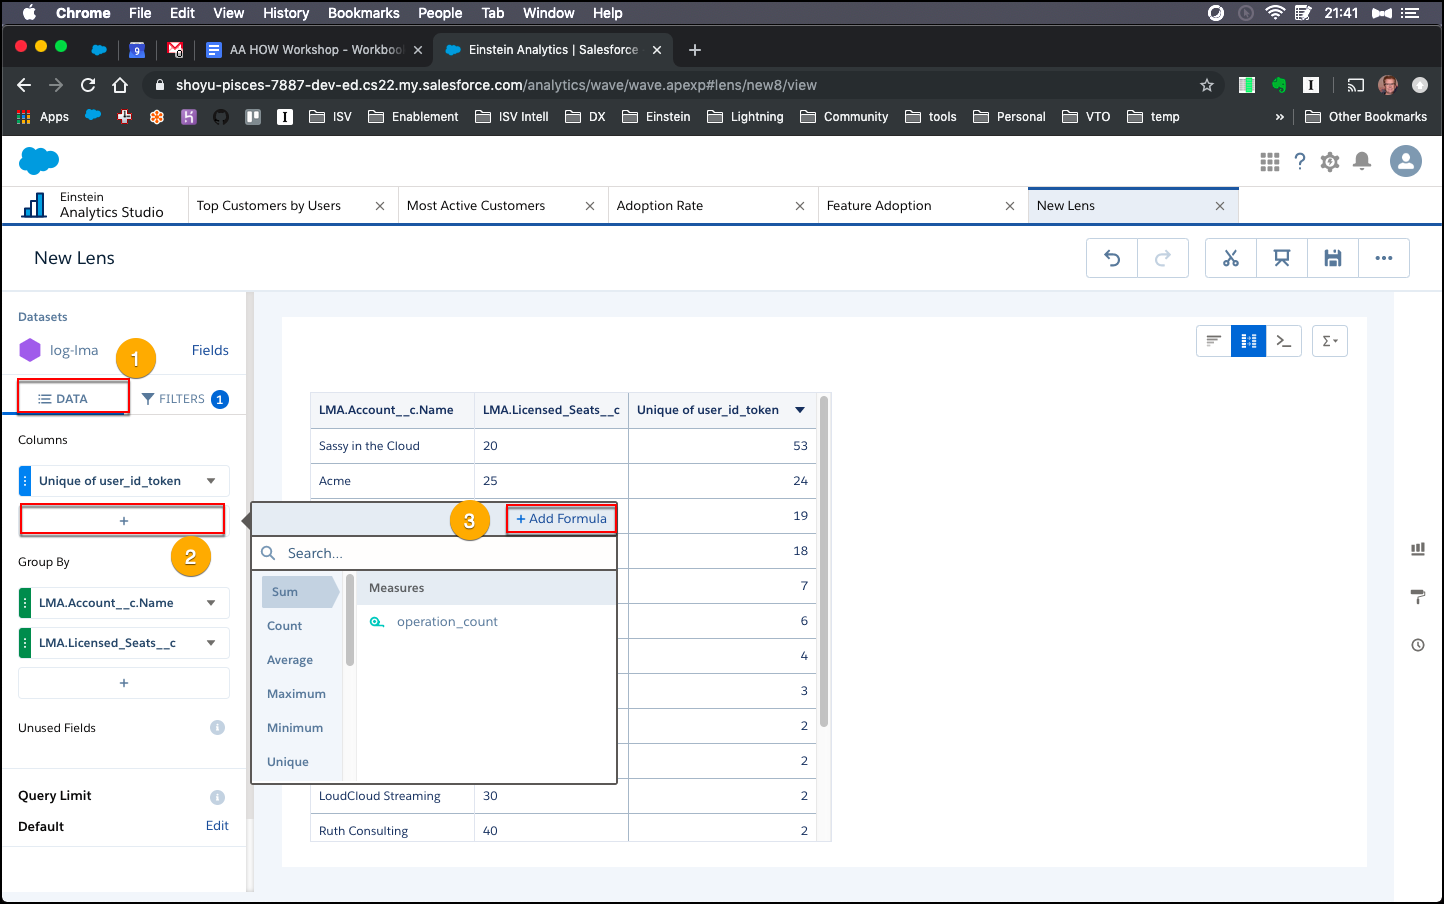Viewport: 1444px width, 904px height.
Task: Open sort arrow on Unique of user_id_token header
Action: [x=800, y=410]
